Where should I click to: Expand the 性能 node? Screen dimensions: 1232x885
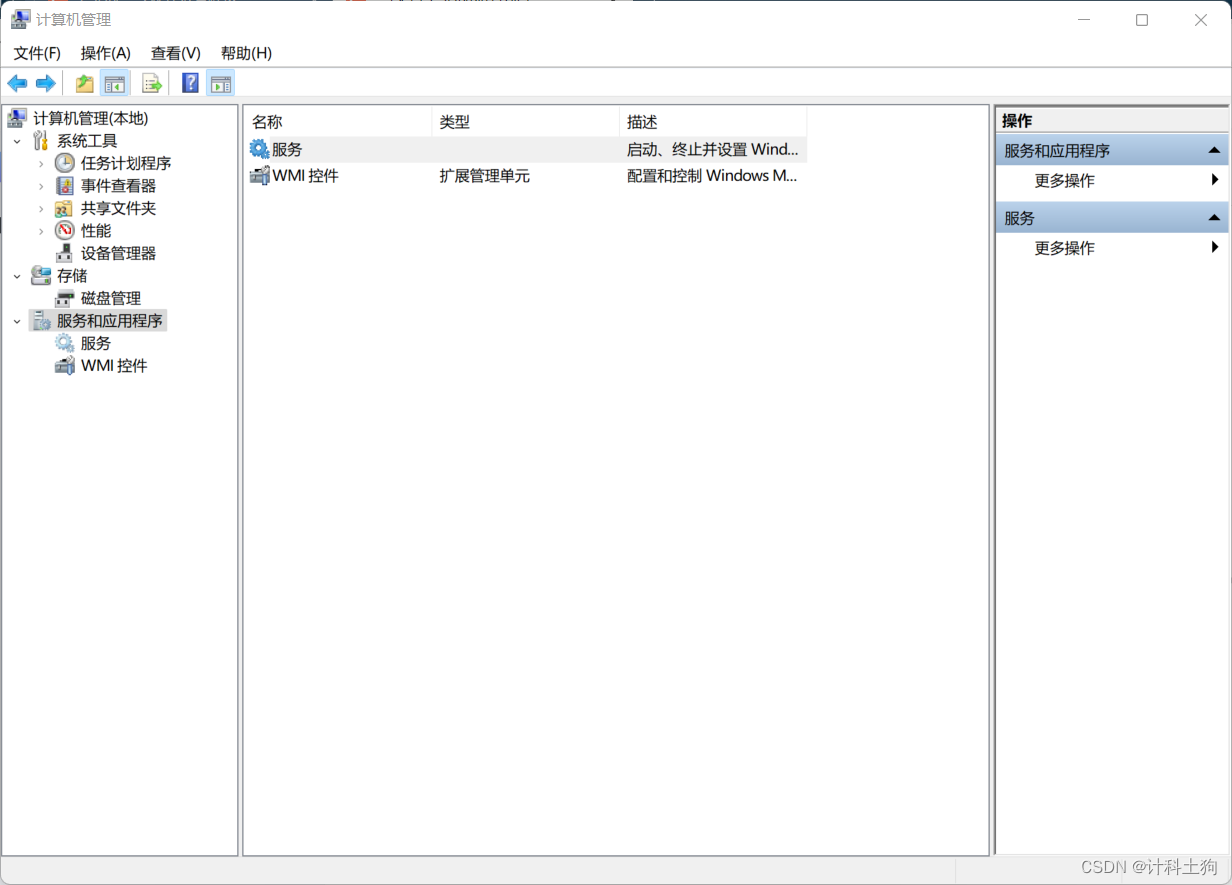pos(41,231)
